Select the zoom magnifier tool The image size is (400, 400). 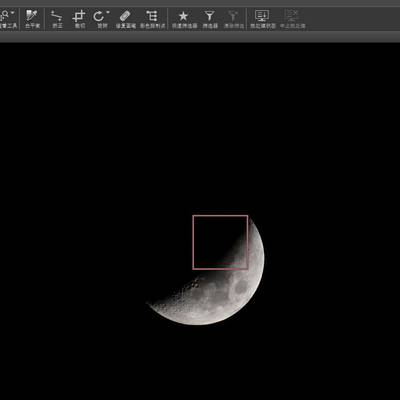click(5, 16)
